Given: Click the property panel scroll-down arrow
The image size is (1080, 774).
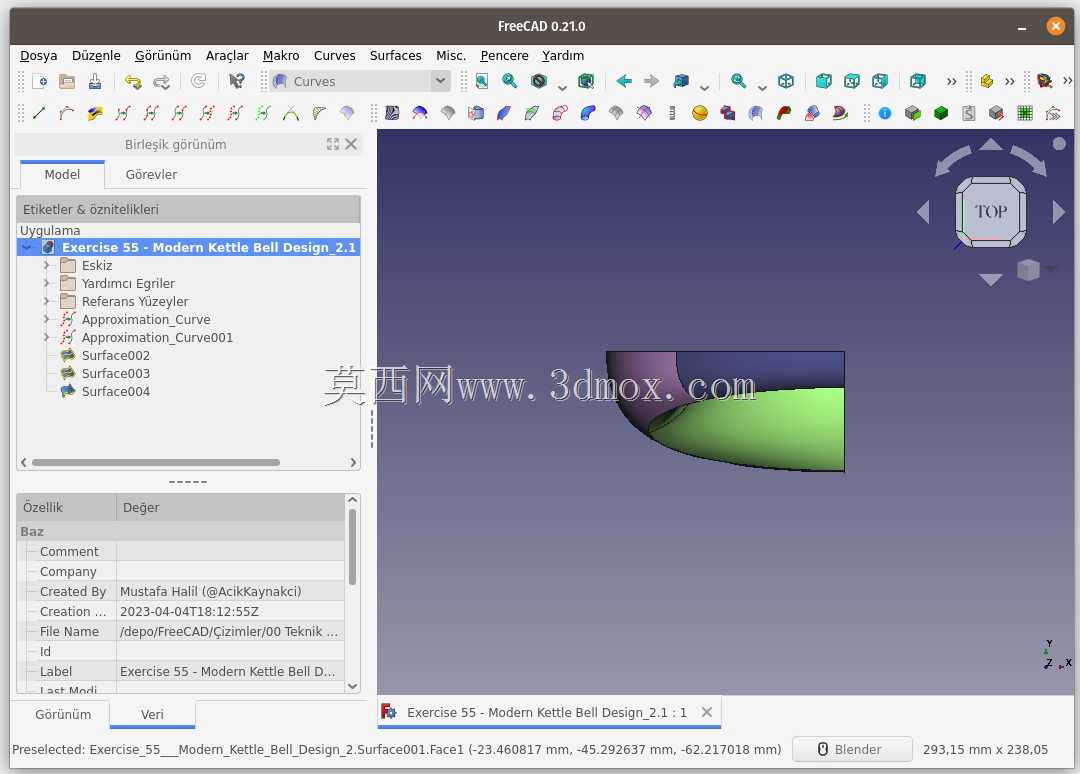Looking at the screenshot, I should 353,686.
